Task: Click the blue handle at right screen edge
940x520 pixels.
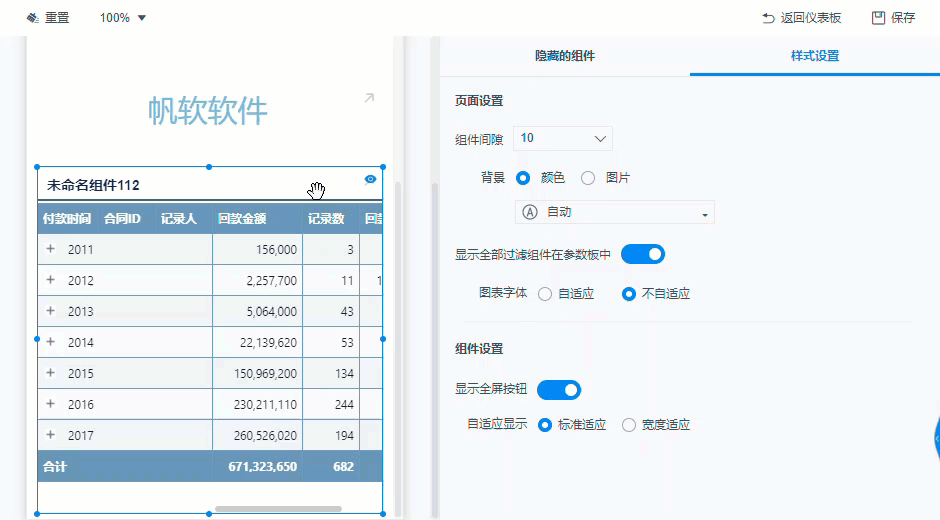Action: [x=937, y=440]
